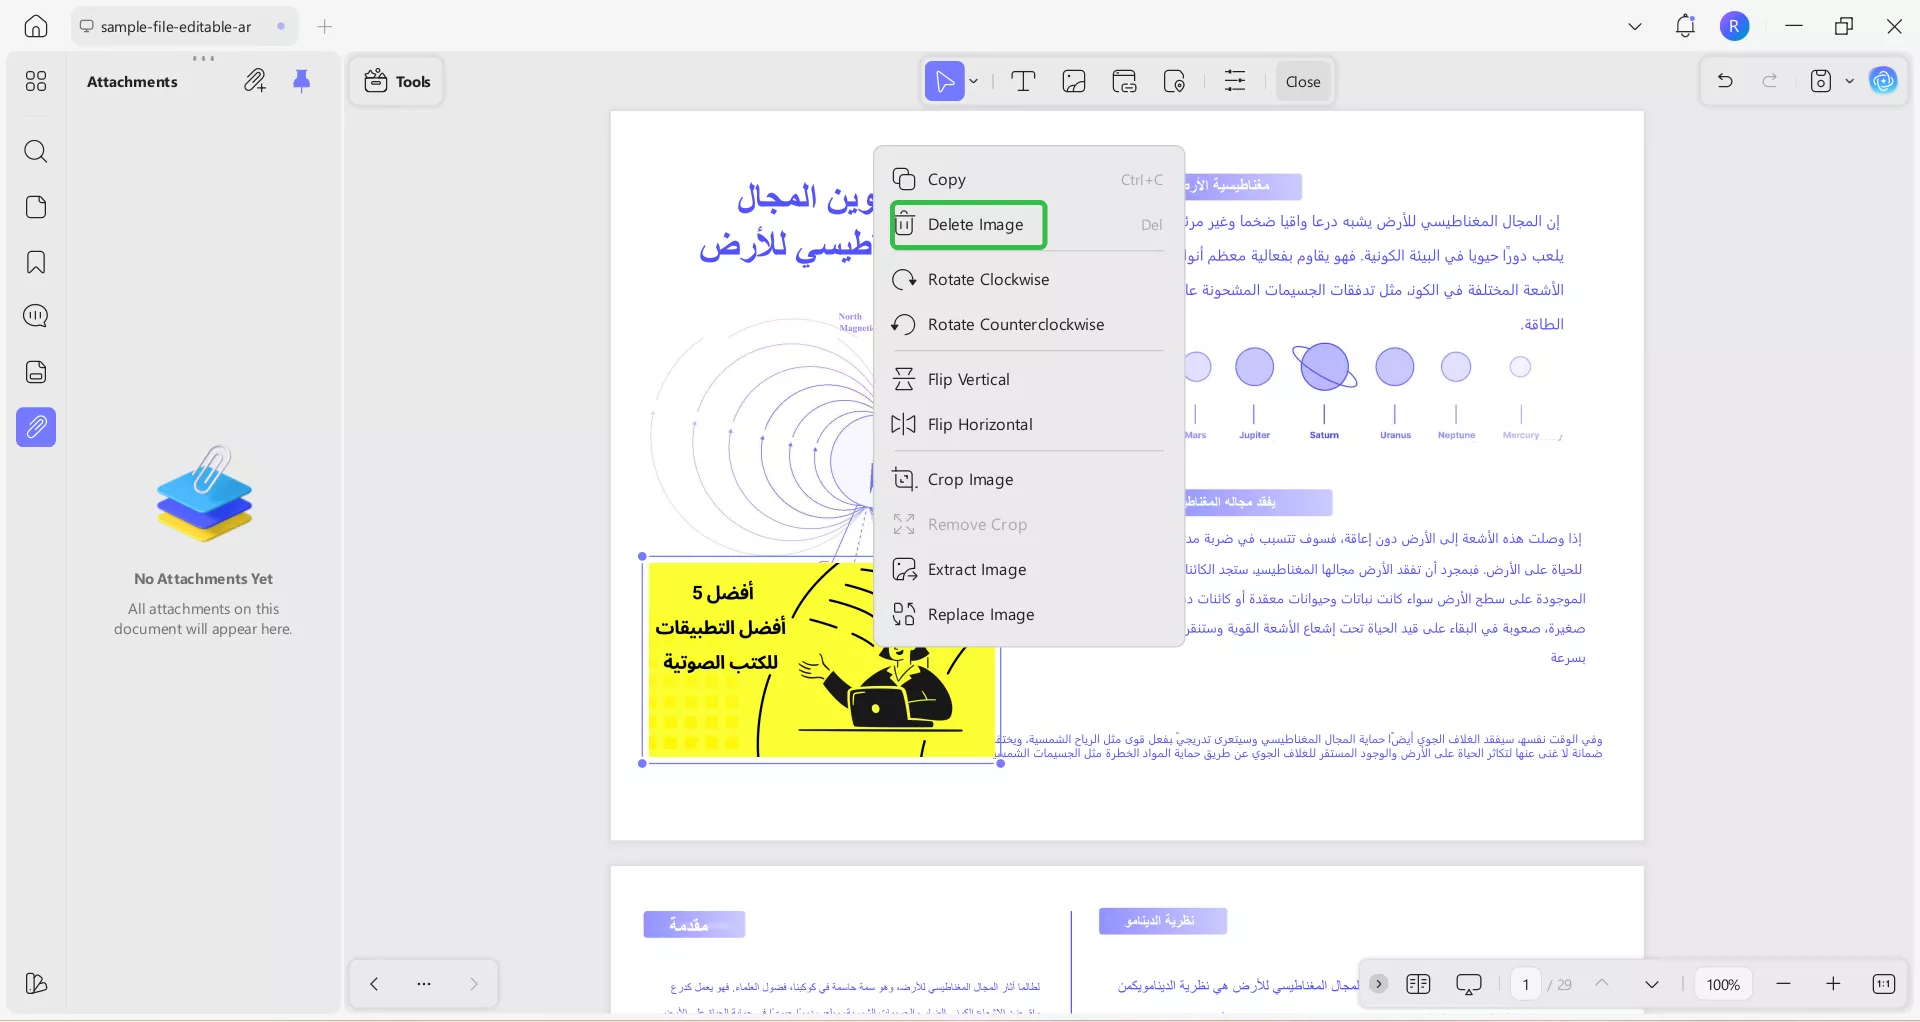Expand the selection tool dropdown arrow
The height and width of the screenshot is (1022, 1920).
pos(971,81)
